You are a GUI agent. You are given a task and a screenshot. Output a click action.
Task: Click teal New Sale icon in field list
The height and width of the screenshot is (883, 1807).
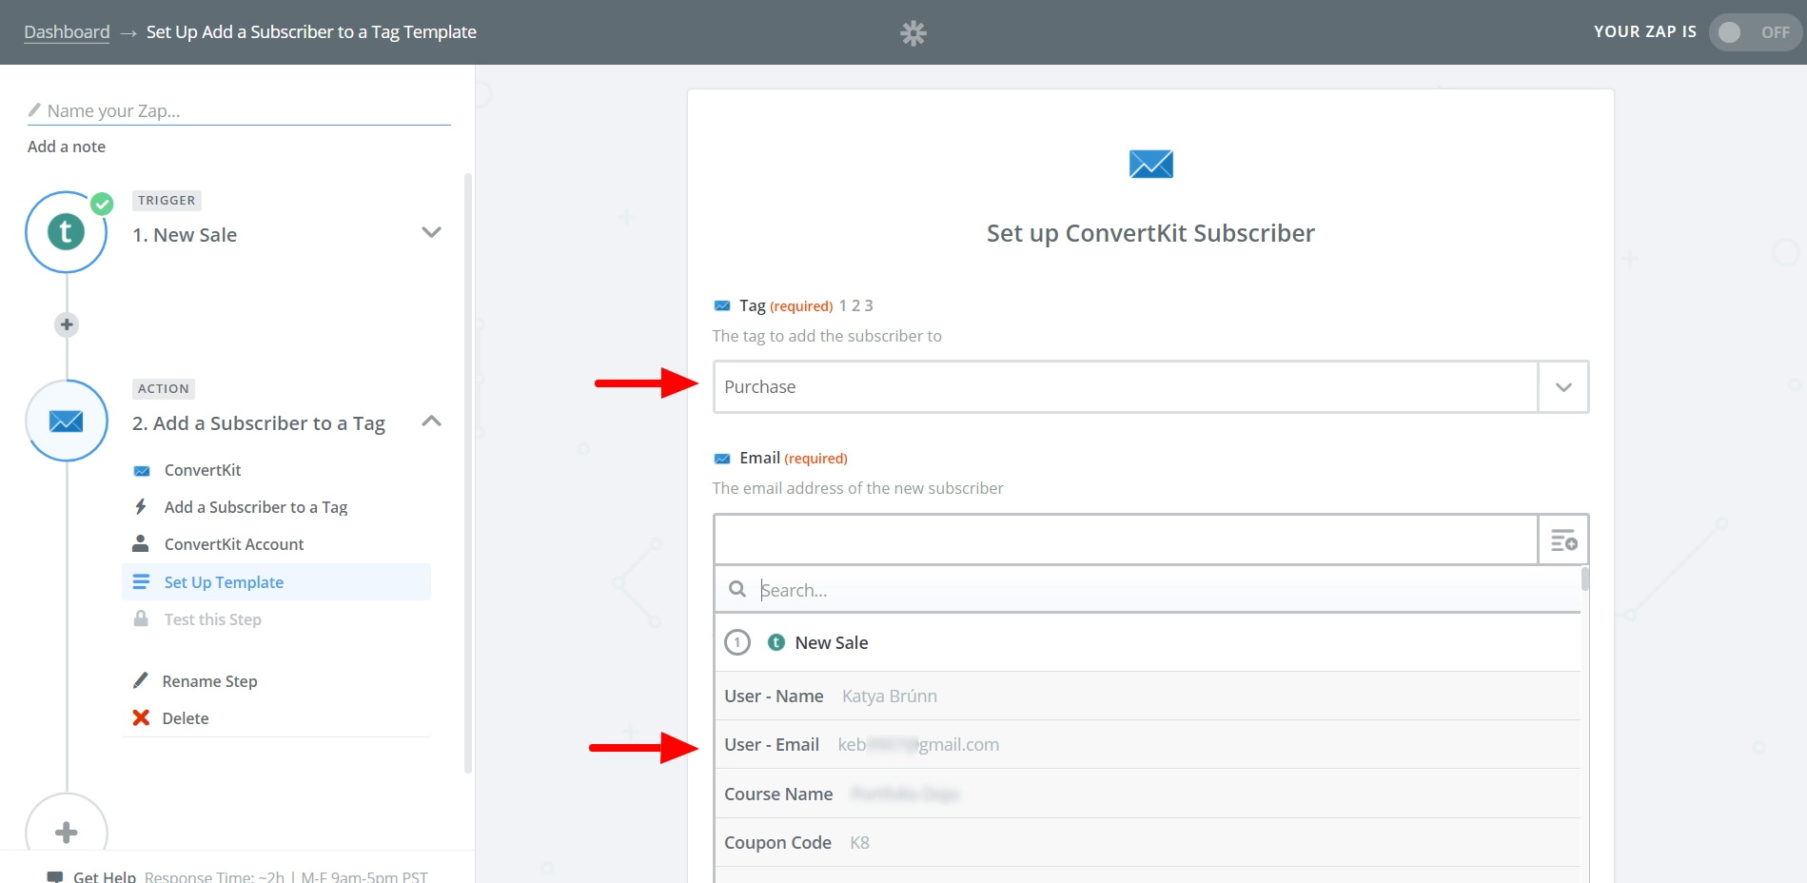776,642
